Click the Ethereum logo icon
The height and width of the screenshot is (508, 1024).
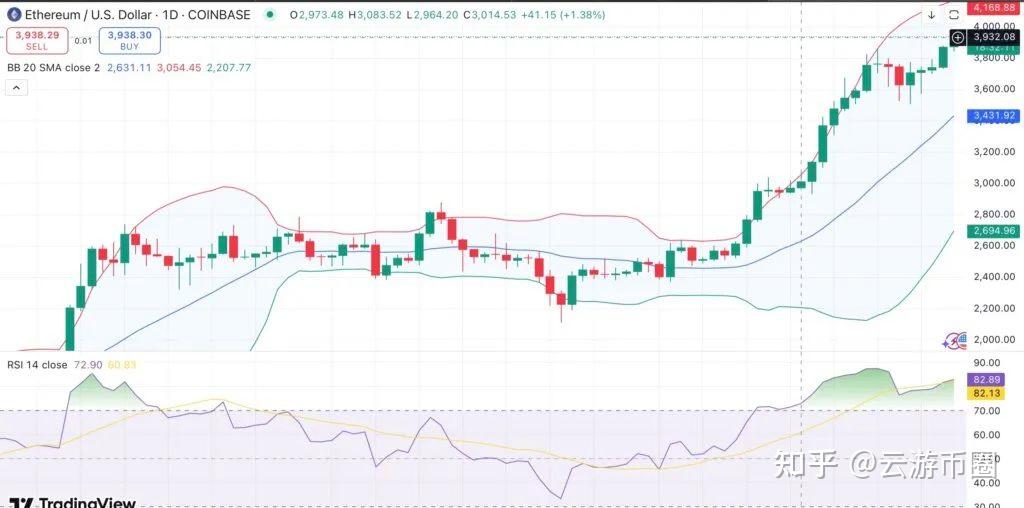tap(14, 14)
